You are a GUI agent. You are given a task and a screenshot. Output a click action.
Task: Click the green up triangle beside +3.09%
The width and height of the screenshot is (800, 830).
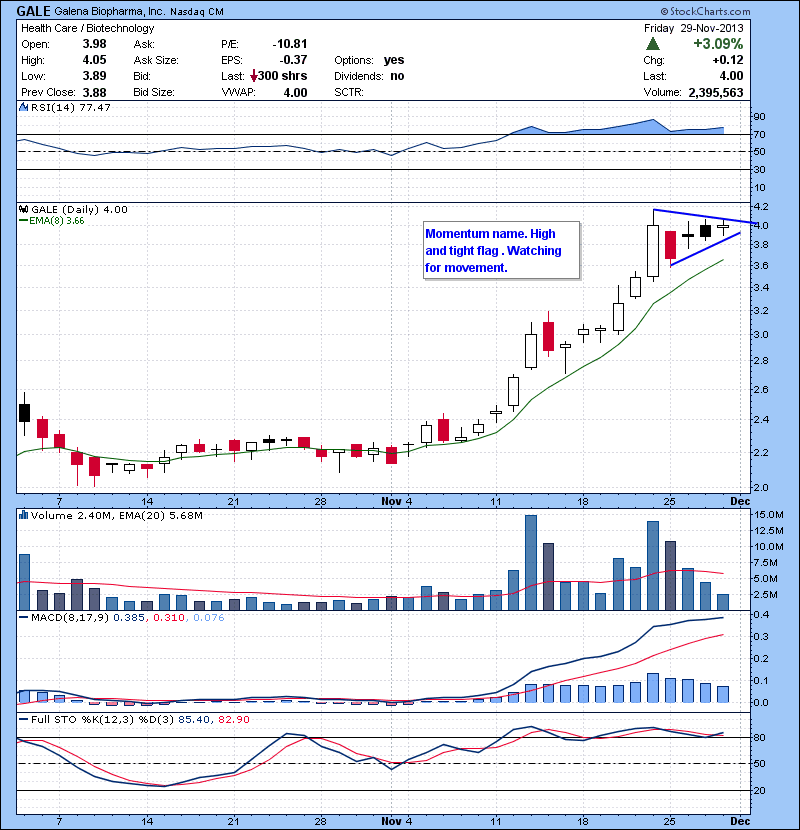tap(653, 43)
